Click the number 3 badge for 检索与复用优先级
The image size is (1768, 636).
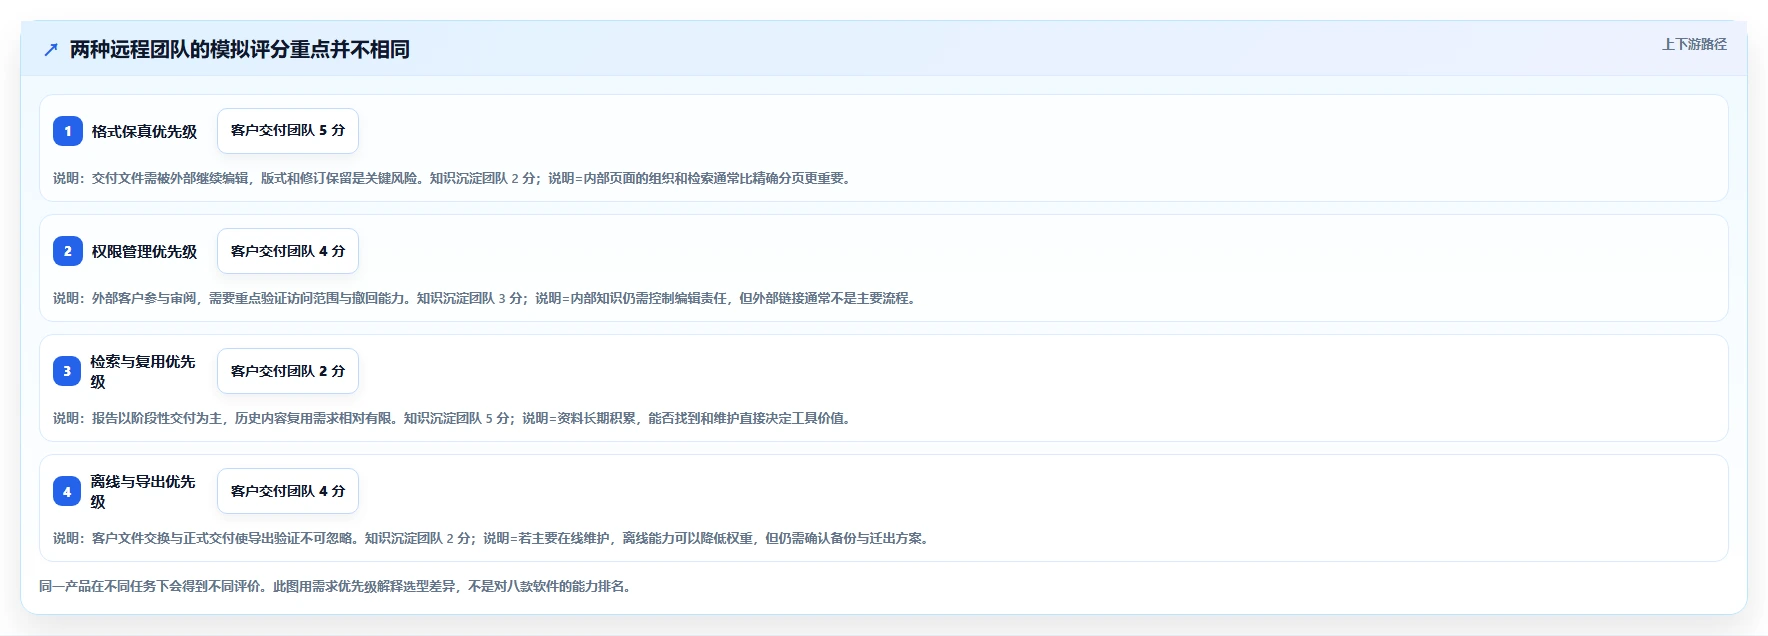(x=68, y=371)
